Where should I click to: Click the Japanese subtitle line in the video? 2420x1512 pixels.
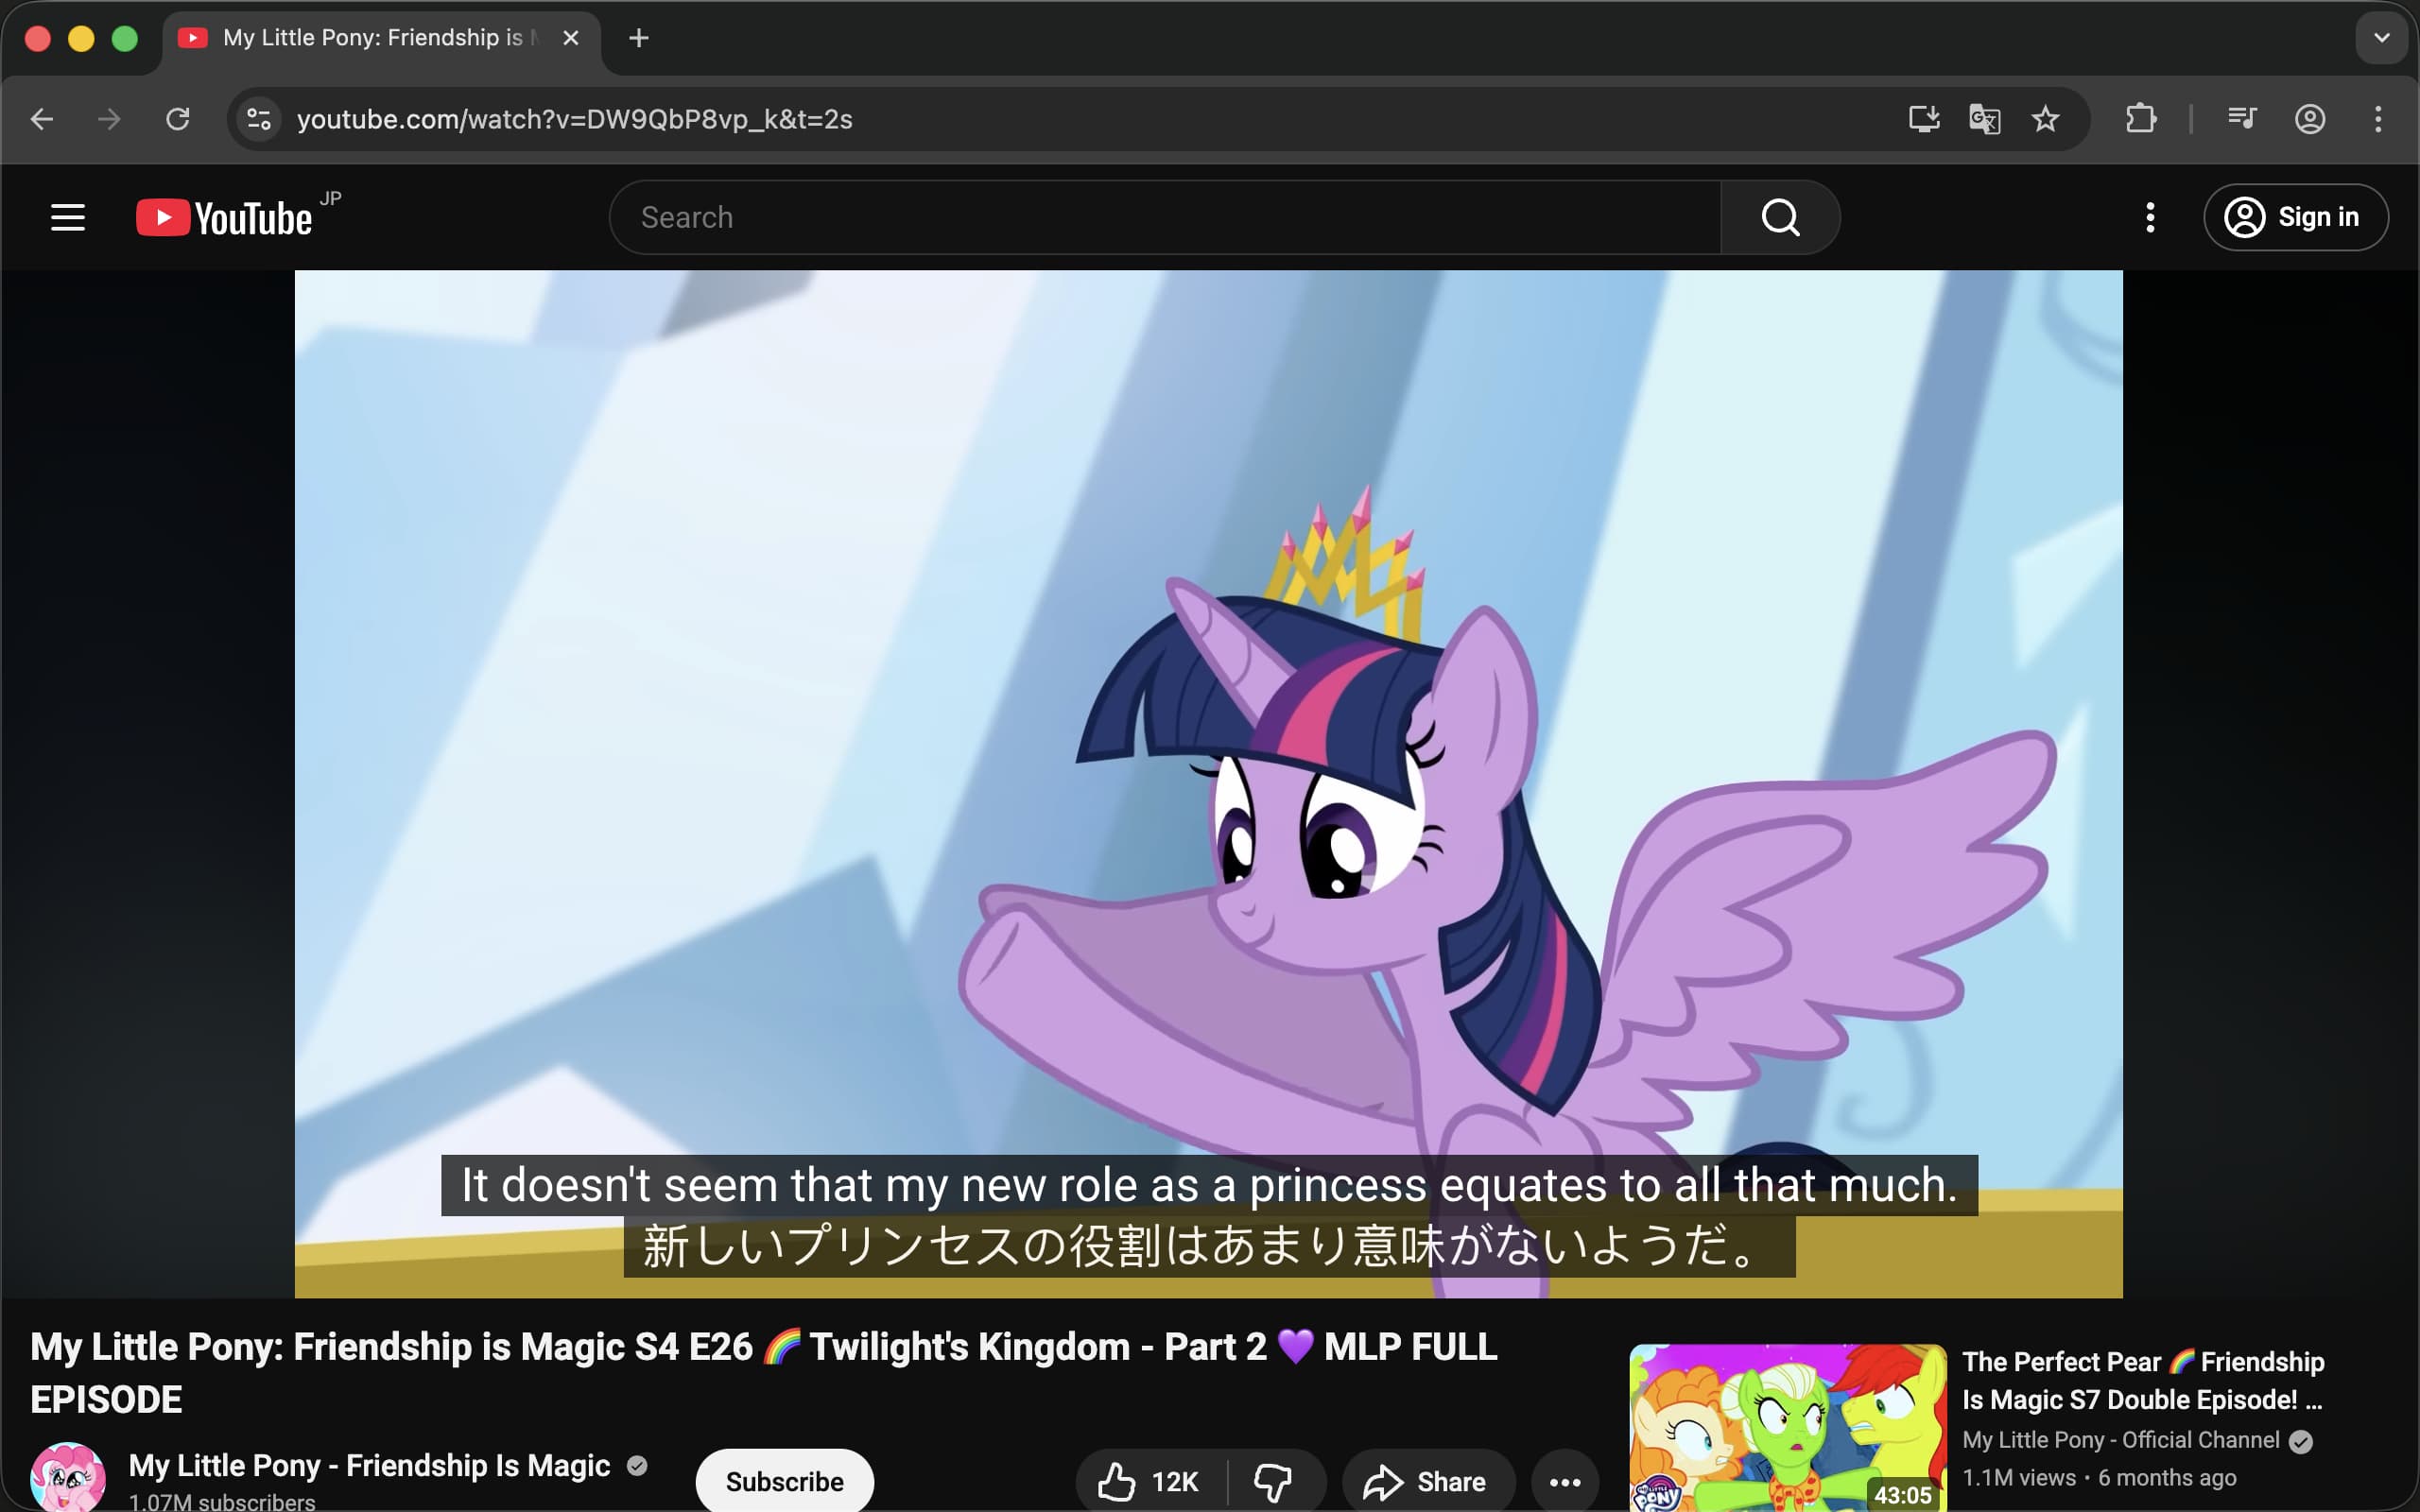1209,1246
